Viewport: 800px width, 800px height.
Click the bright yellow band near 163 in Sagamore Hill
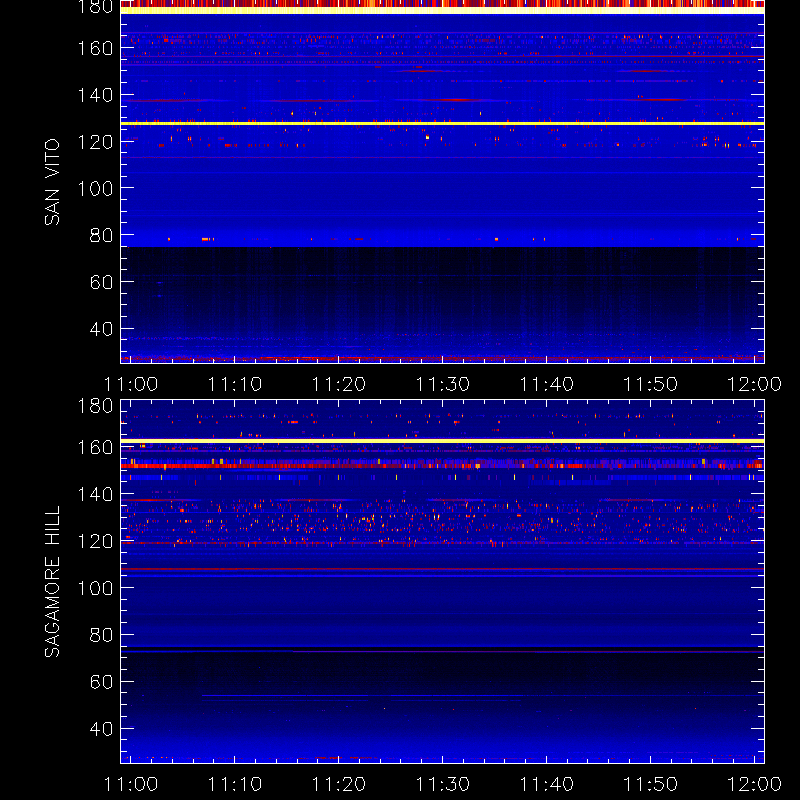coord(442,441)
